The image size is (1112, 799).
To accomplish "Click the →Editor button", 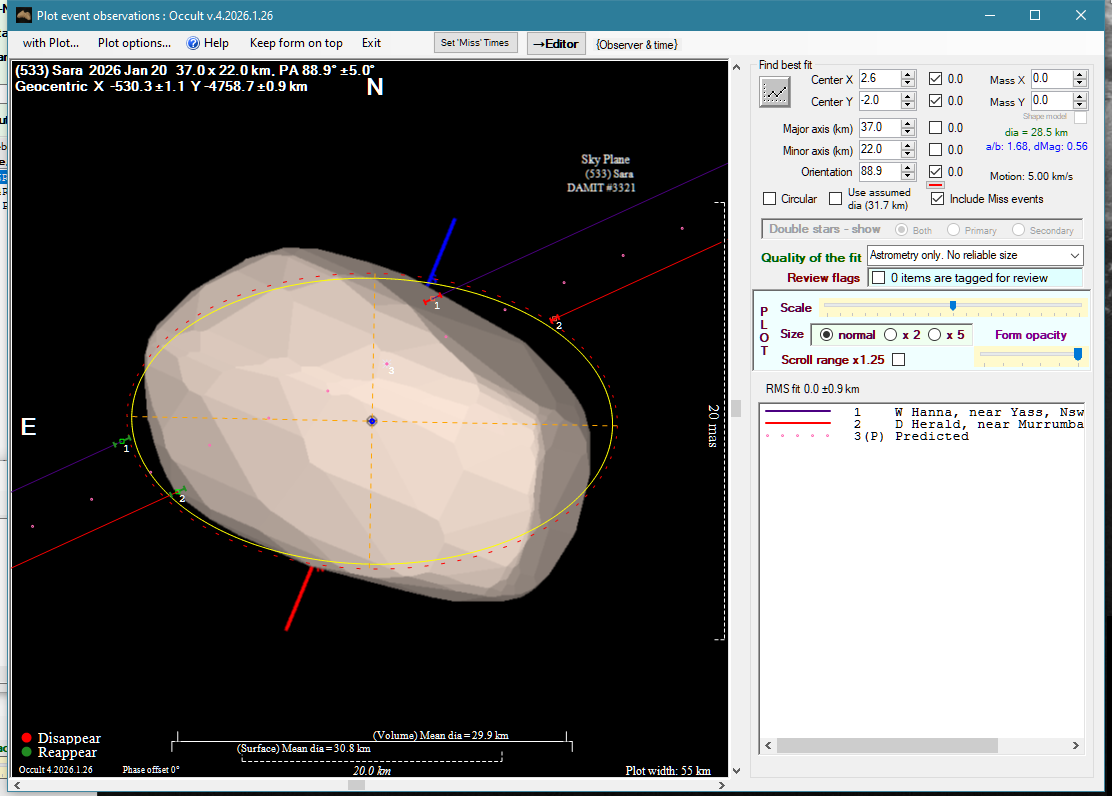I will coord(555,44).
